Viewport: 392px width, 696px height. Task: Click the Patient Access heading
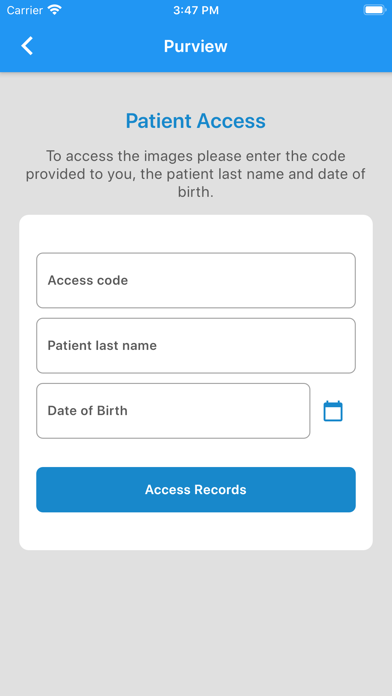point(196,121)
